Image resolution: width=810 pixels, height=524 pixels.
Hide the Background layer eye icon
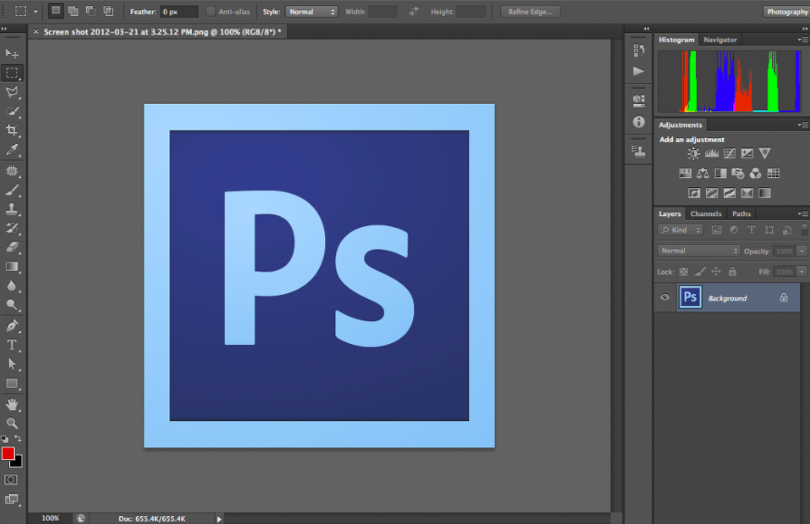(665, 297)
